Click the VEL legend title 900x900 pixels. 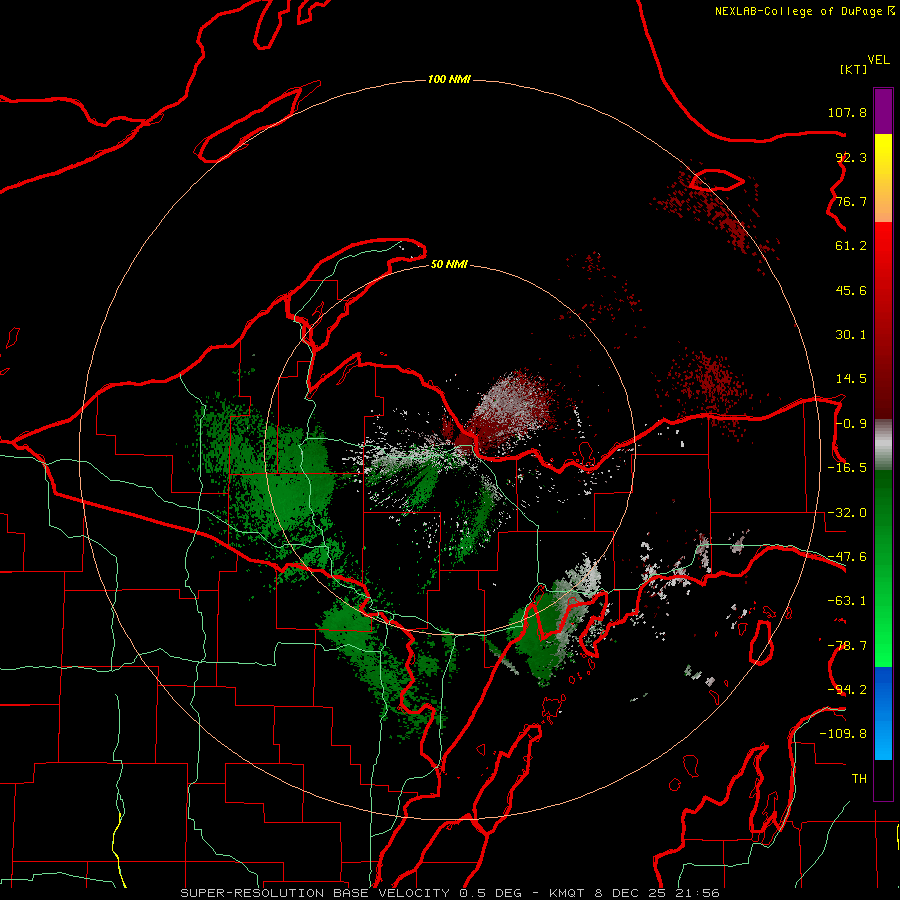878,60
